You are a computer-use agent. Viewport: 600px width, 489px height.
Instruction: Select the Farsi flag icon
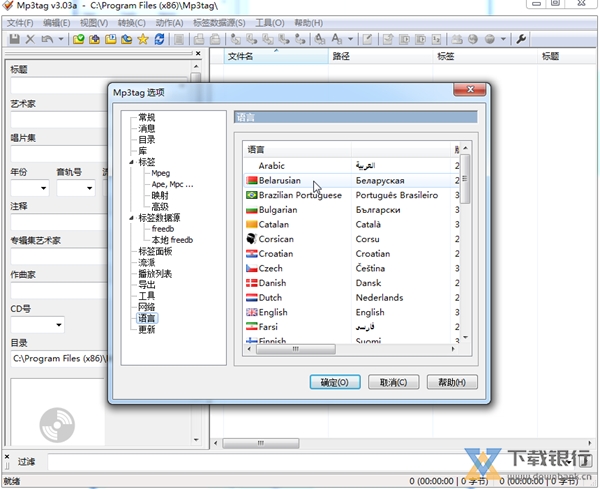coord(251,327)
